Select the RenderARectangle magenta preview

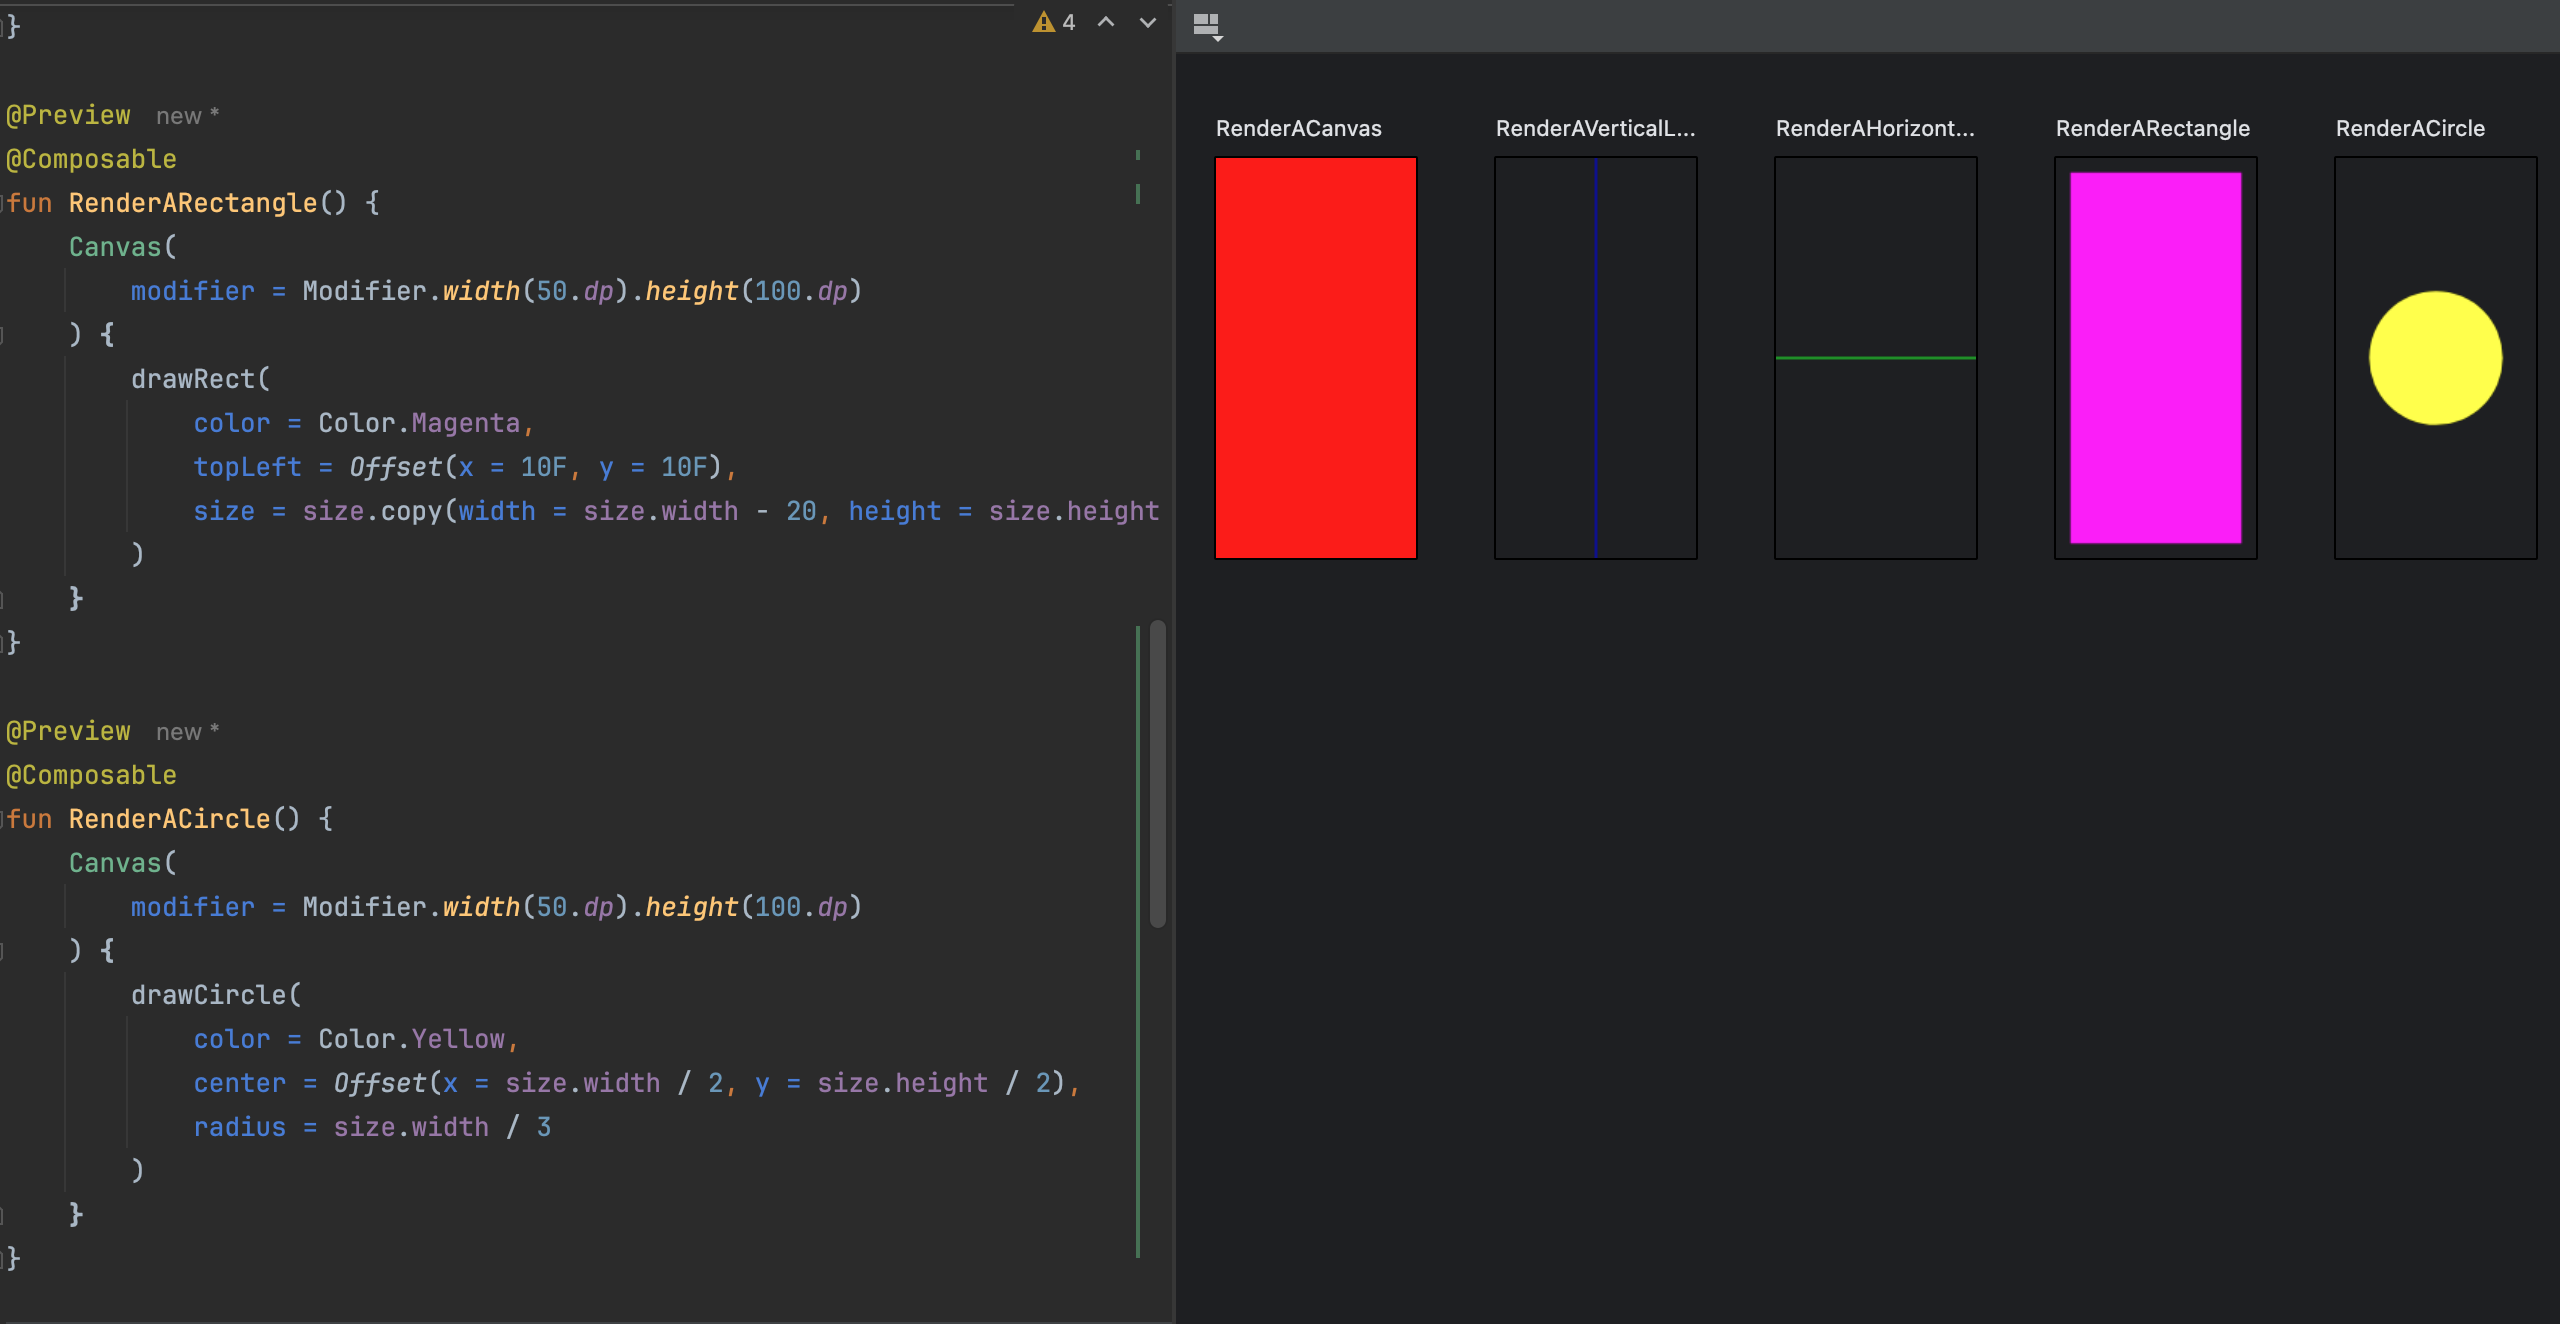(2156, 358)
